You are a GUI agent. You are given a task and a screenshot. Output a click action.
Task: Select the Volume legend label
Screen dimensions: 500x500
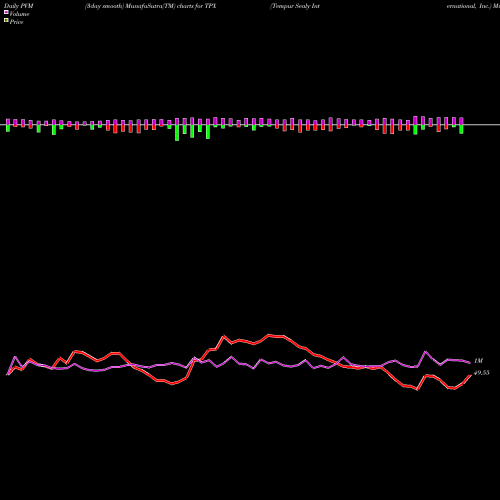click(19, 14)
